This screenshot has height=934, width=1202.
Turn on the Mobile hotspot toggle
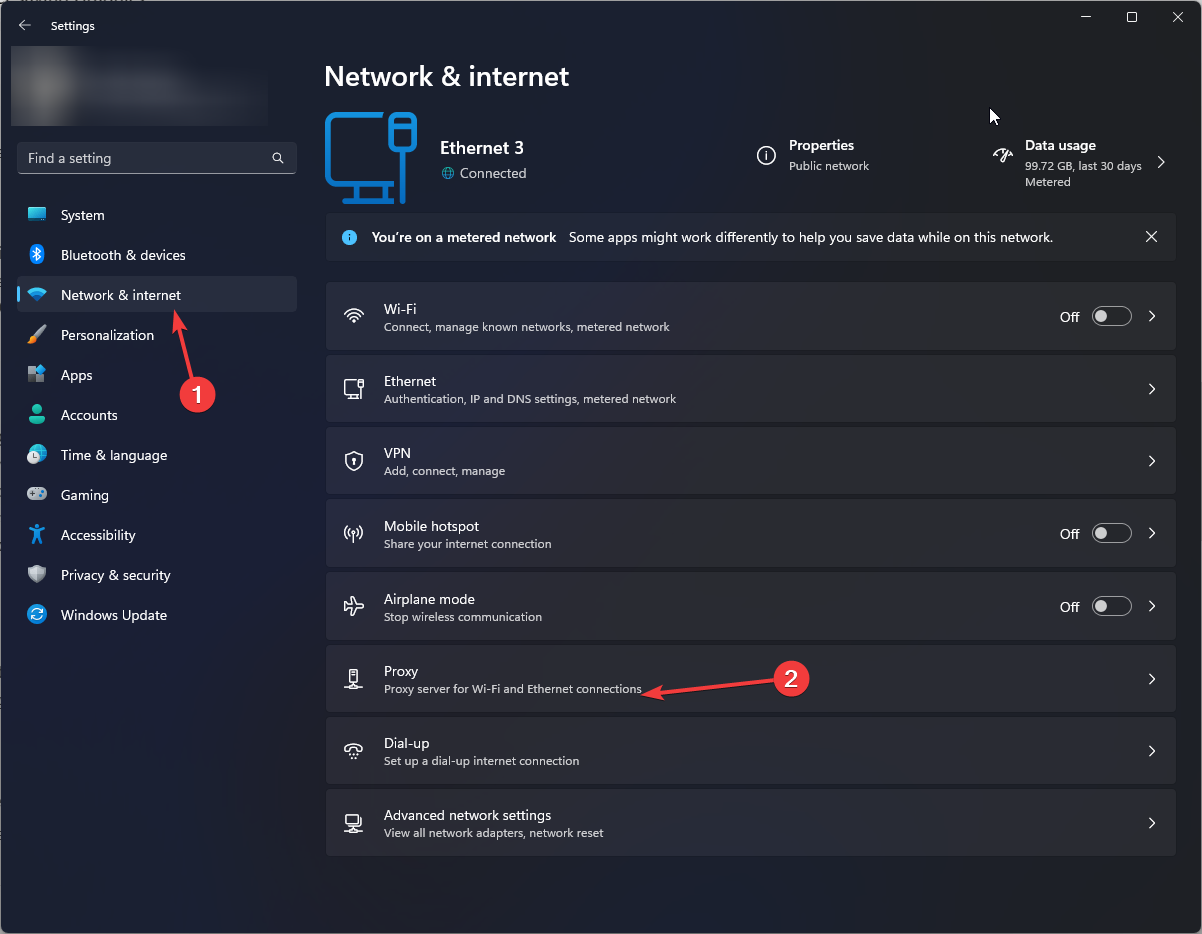pyautogui.click(x=1111, y=534)
